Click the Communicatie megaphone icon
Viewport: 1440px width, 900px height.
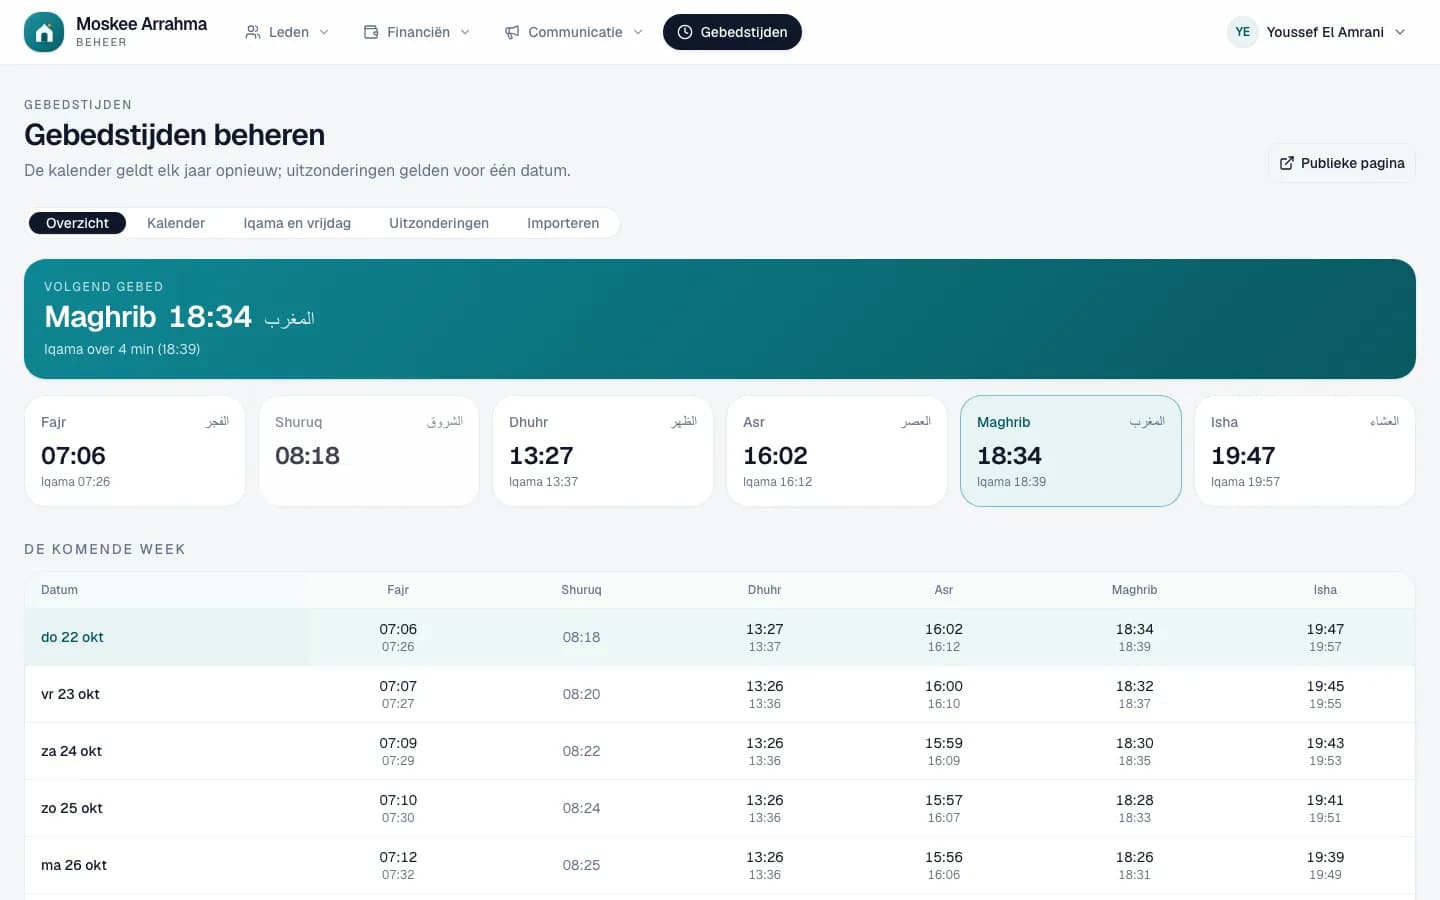(512, 32)
